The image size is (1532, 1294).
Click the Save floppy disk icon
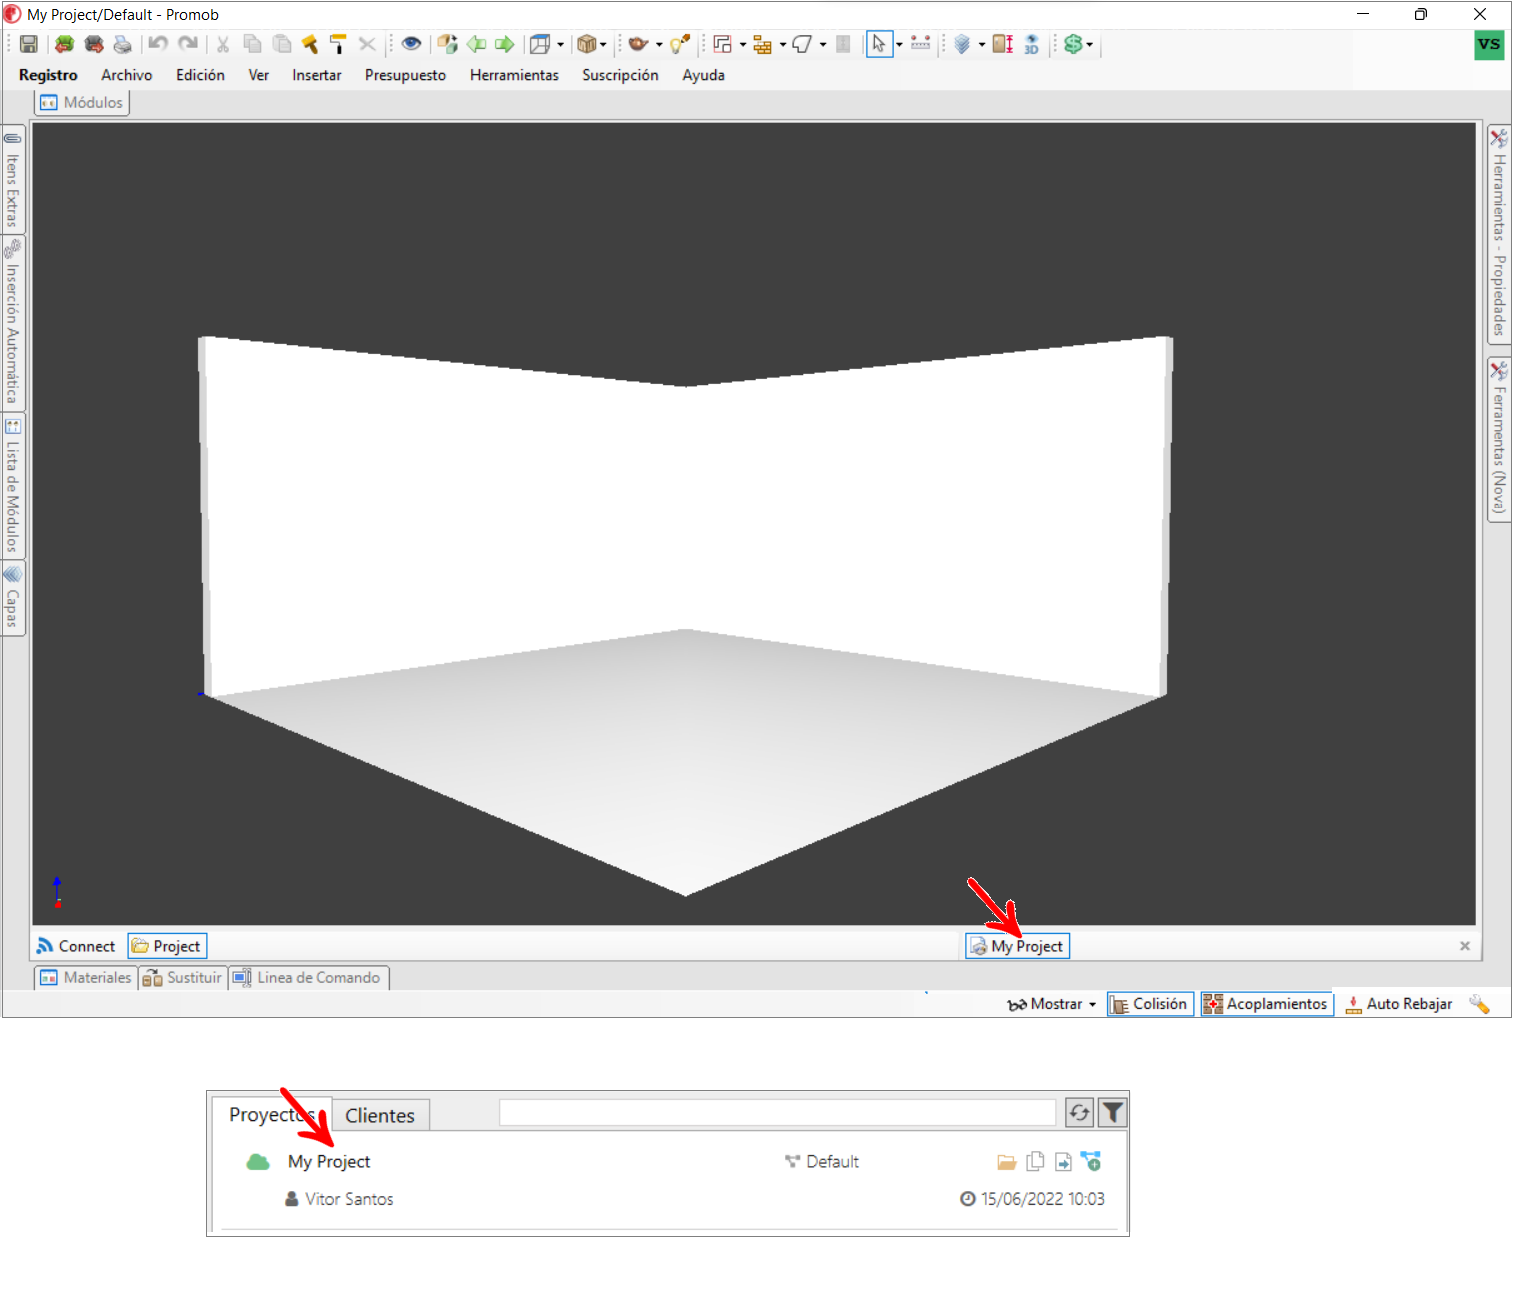coord(29,44)
